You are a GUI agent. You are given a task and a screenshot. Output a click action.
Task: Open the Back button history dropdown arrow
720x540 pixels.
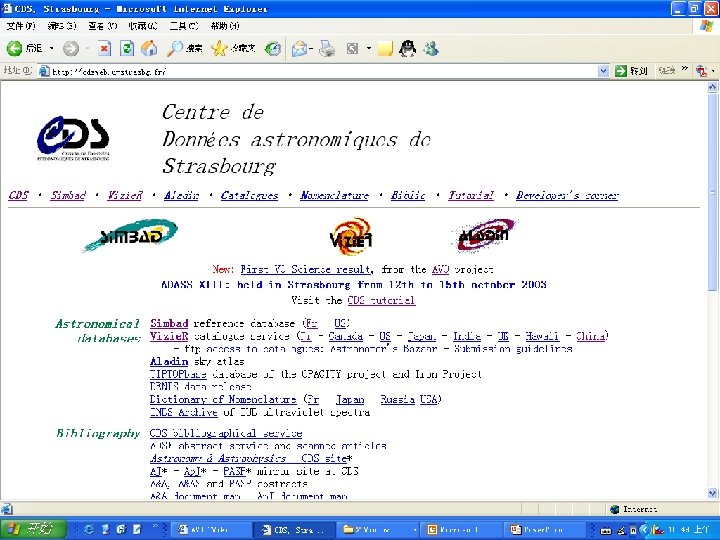click(x=51, y=48)
